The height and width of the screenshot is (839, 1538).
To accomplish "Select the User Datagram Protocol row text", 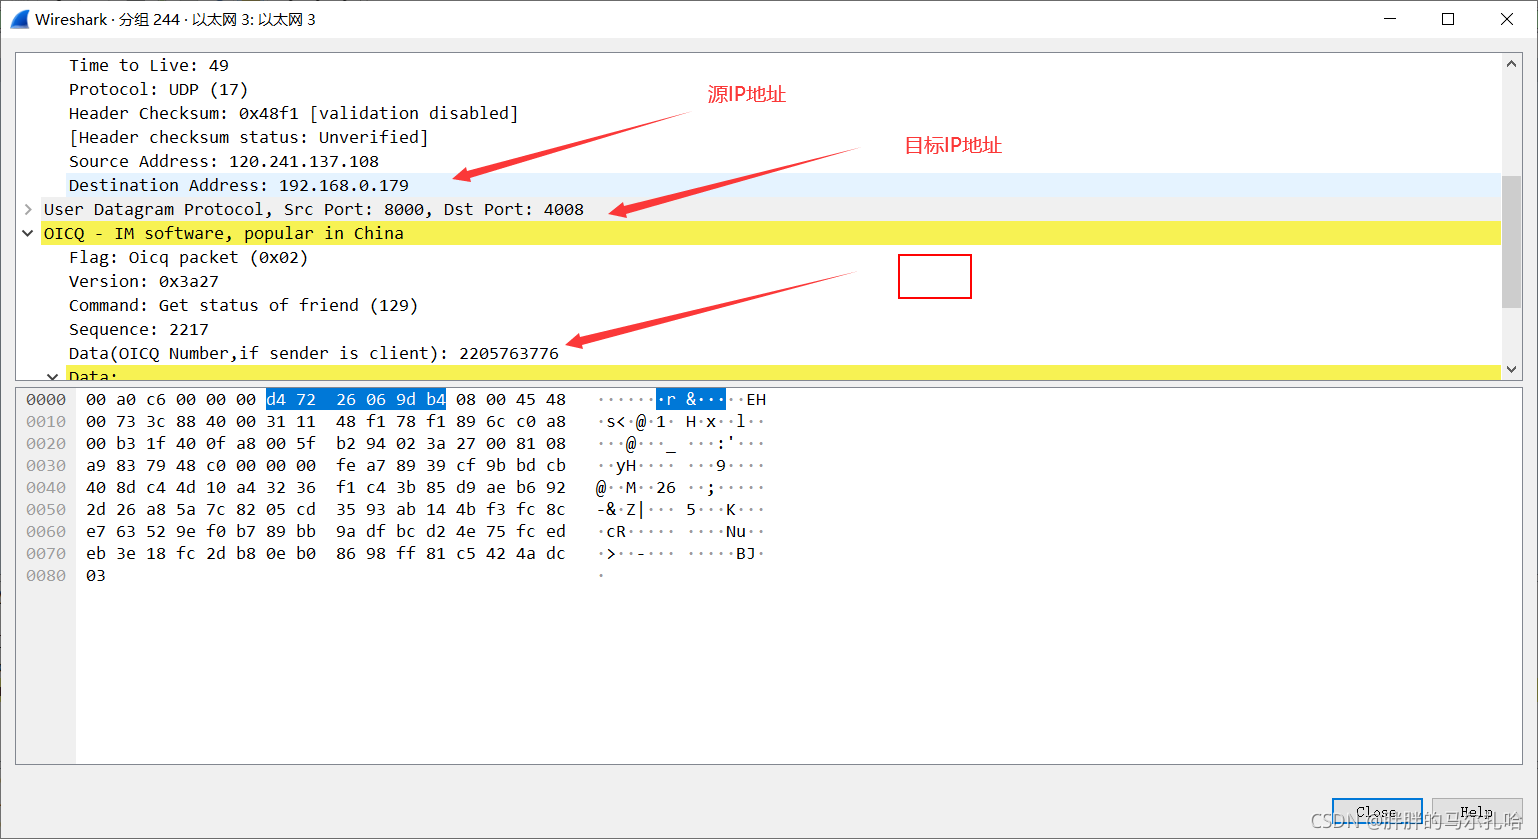I will pos(313,209).
